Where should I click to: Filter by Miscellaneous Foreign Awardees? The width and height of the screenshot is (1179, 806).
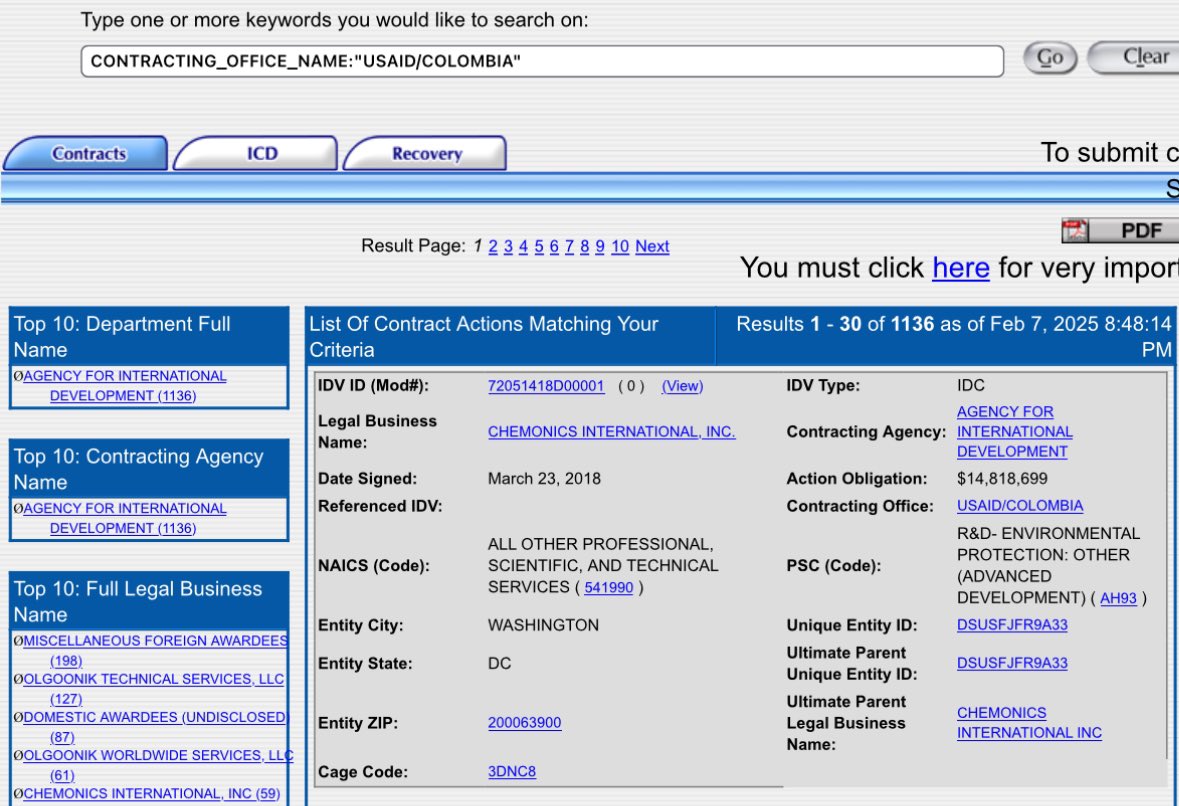(155, 641)
